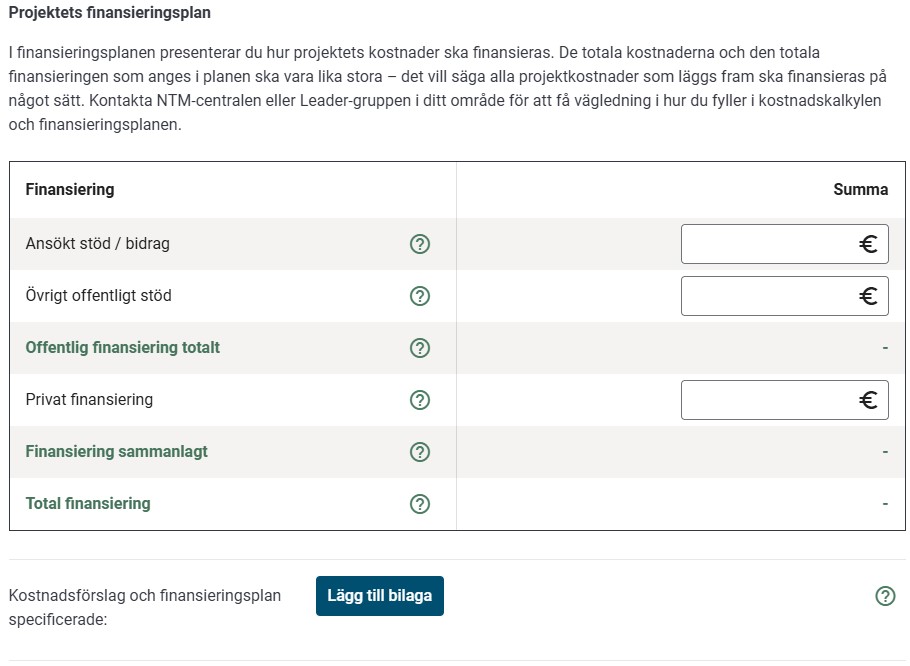Click the Lägg till bilaga button
Screen dimensions: 910x666
[x=379, y=595]
